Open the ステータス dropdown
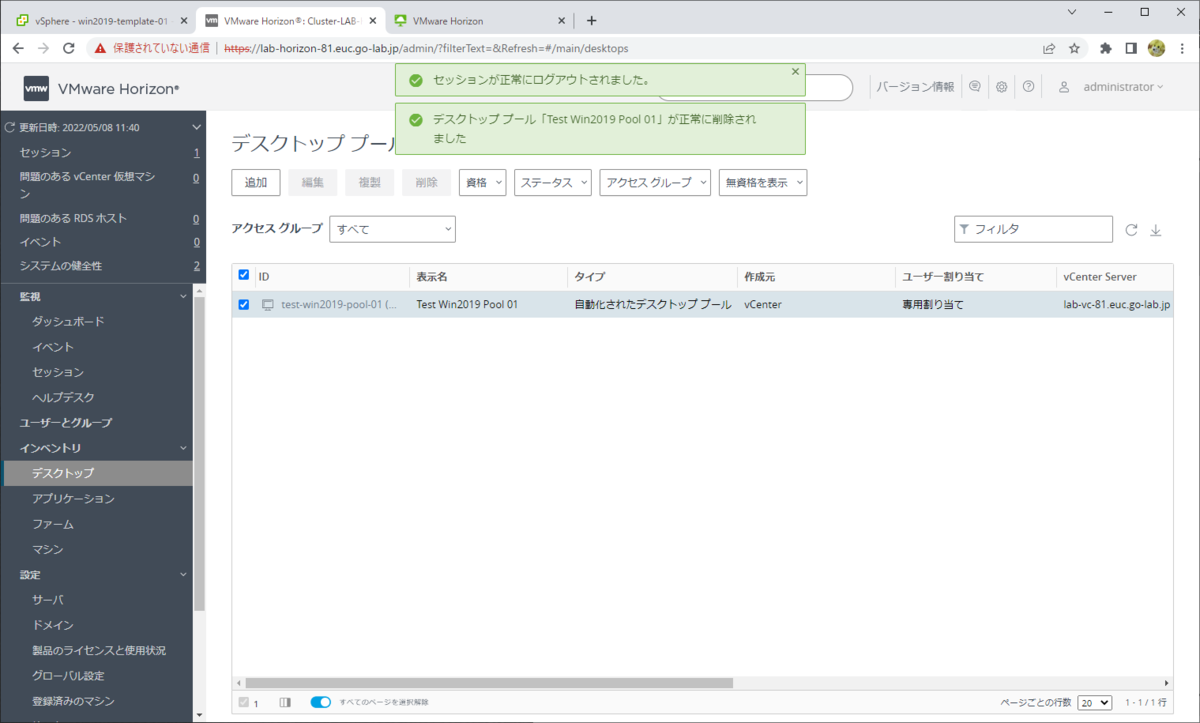1200x723 pixels. (x=553, y=182)
